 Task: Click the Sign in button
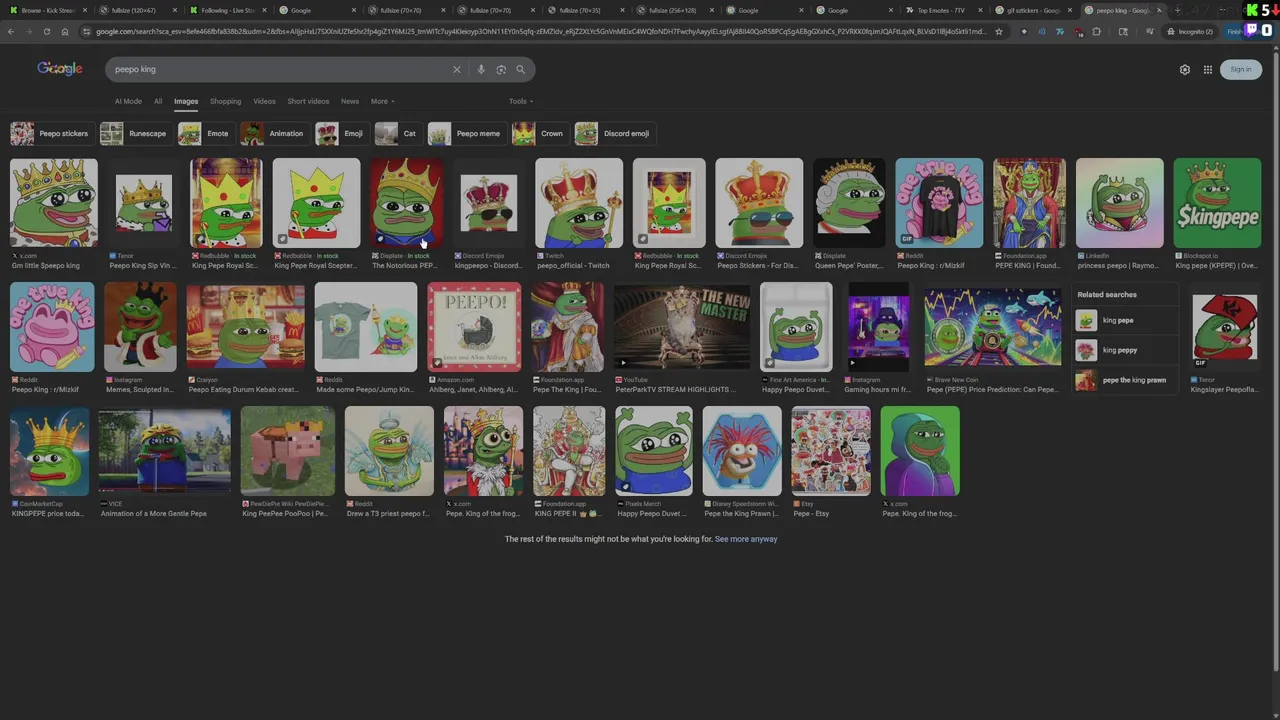pyautogui.click(x=1241, y=69)
